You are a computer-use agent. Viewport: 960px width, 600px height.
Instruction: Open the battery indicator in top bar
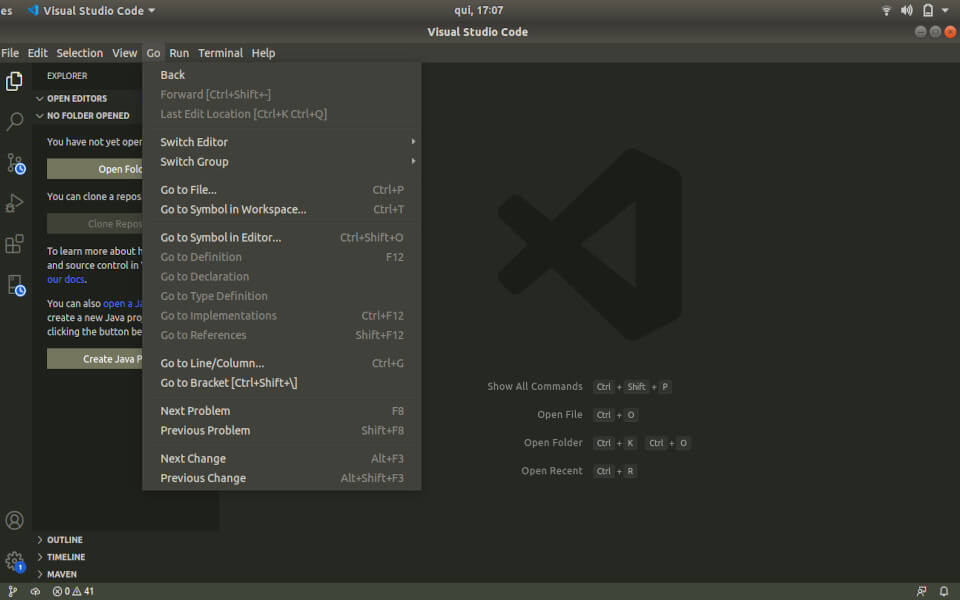928,10
